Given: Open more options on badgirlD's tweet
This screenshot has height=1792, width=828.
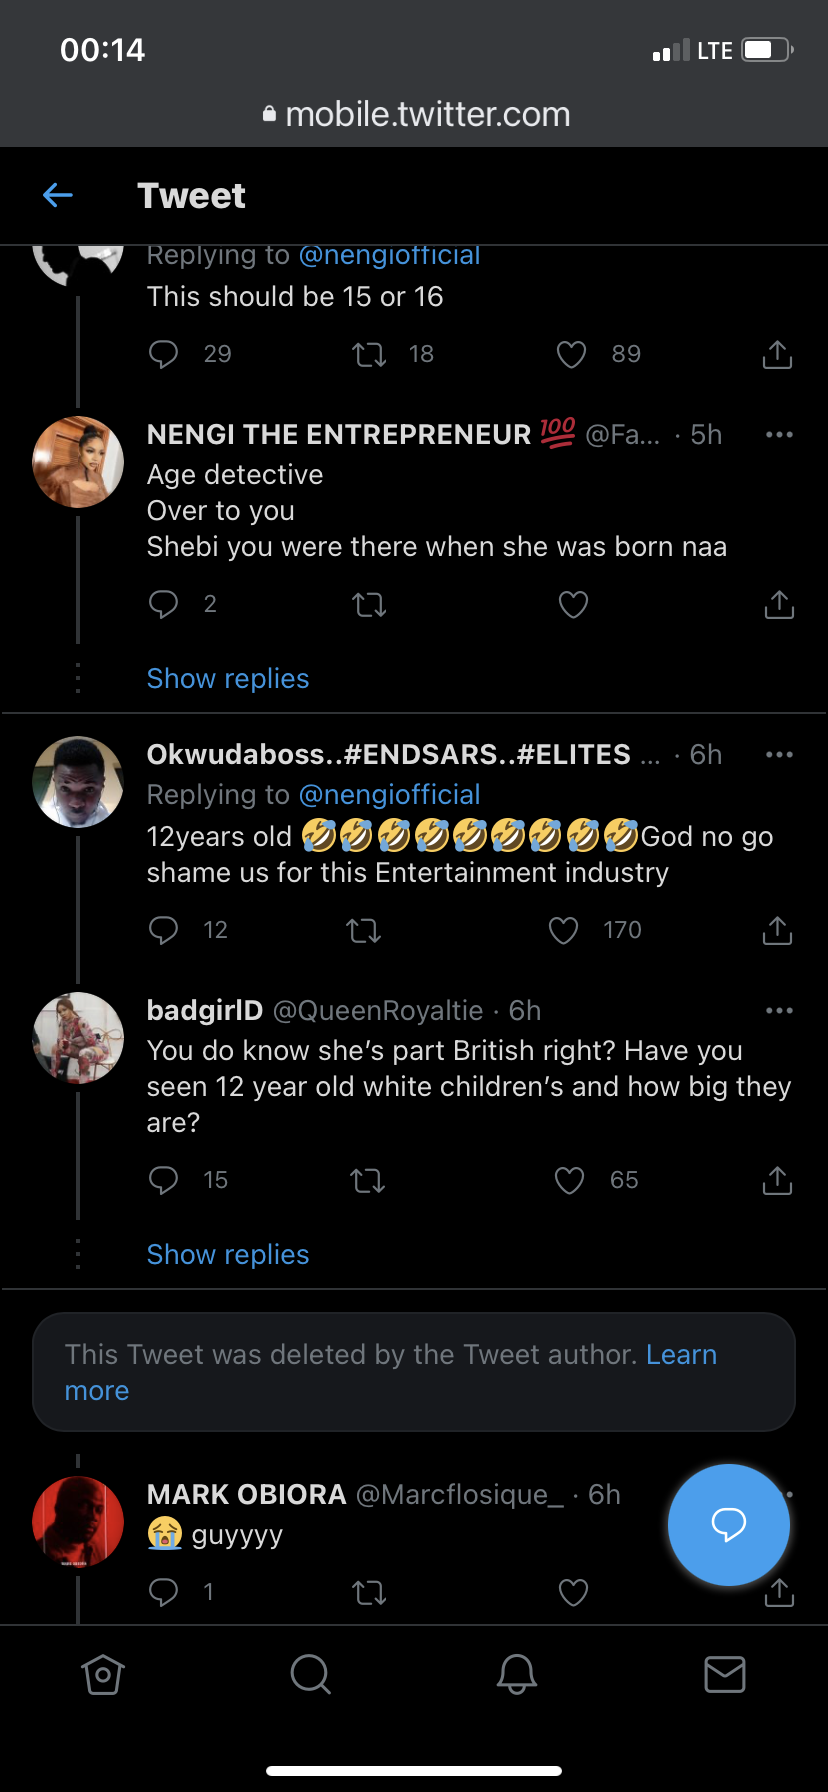Looking at the screenshot, I should 779,1011.
